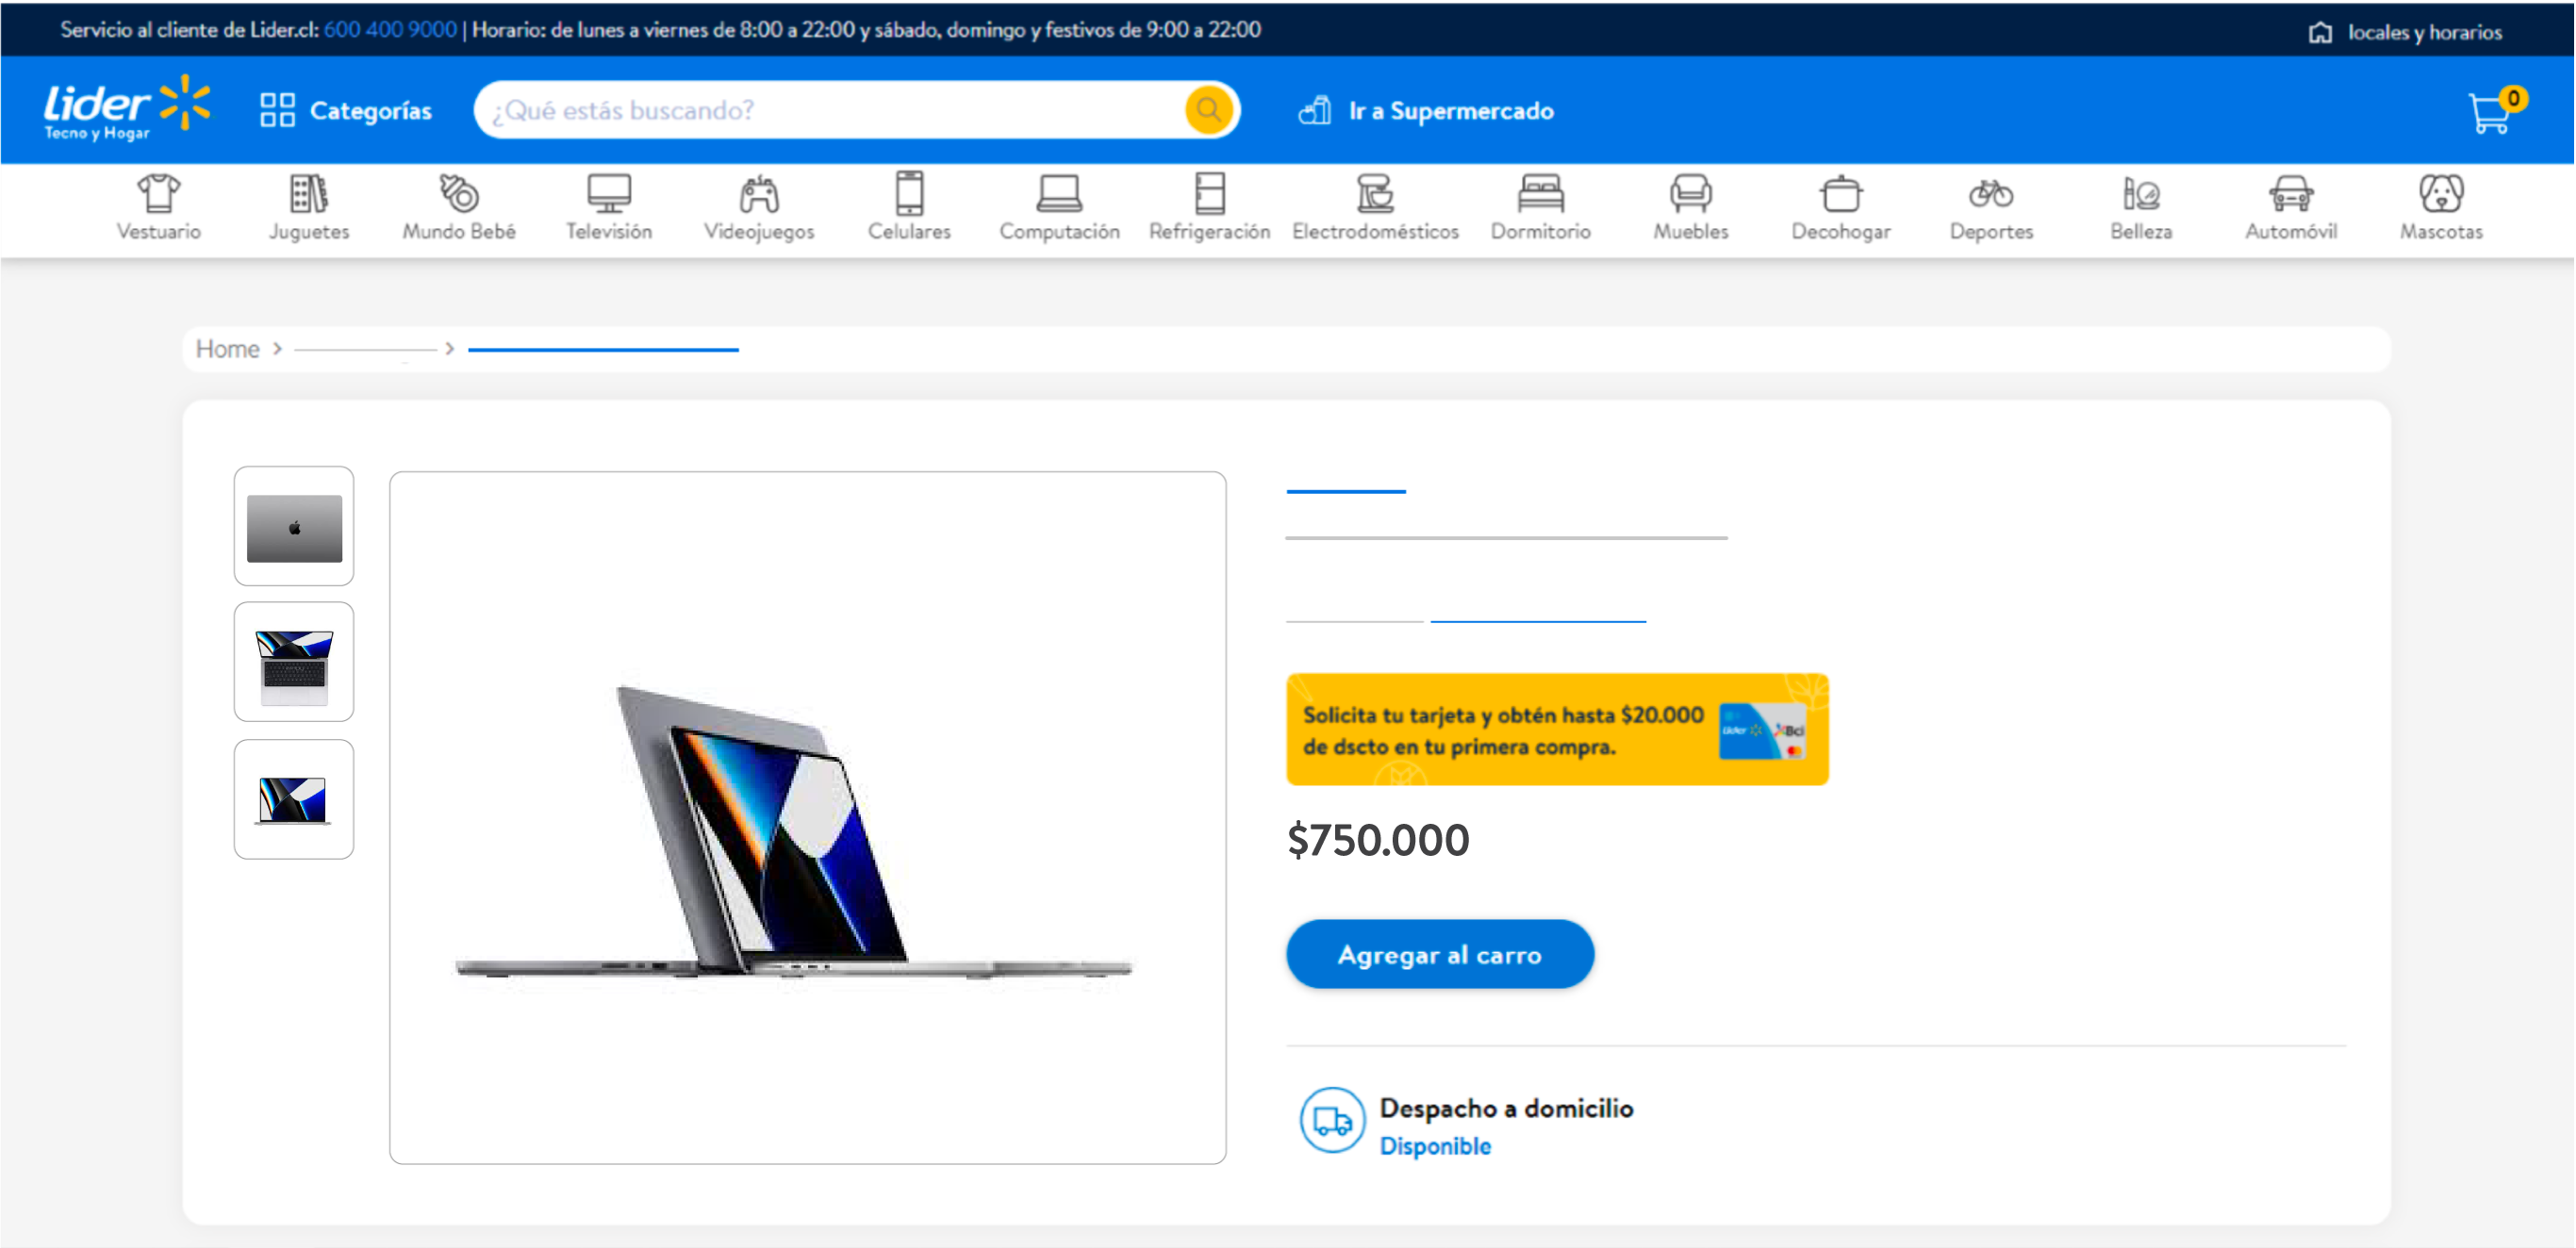Select the keyboard top-view thumbnail
This screenshot has width=2576, height=1248.
pyautogui.click(x=294, y=661)
